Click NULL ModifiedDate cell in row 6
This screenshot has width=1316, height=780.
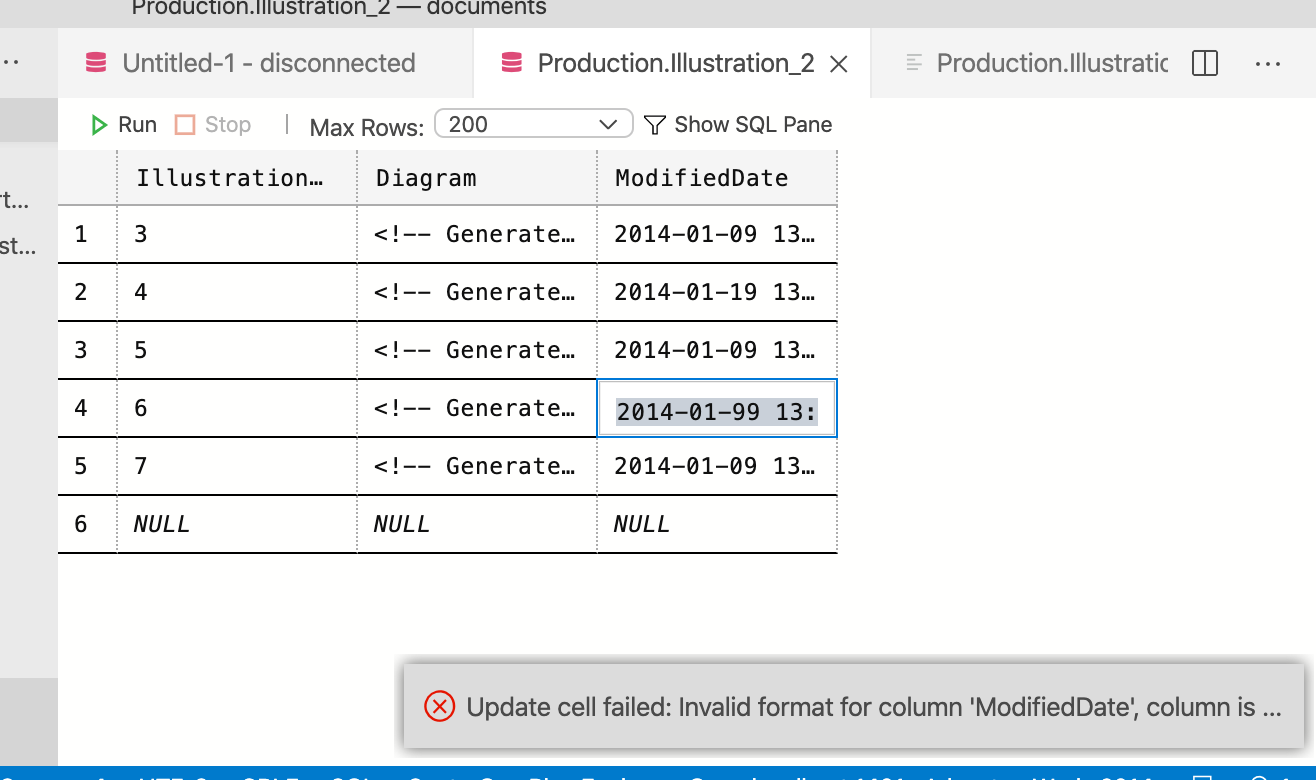(717, 525)
